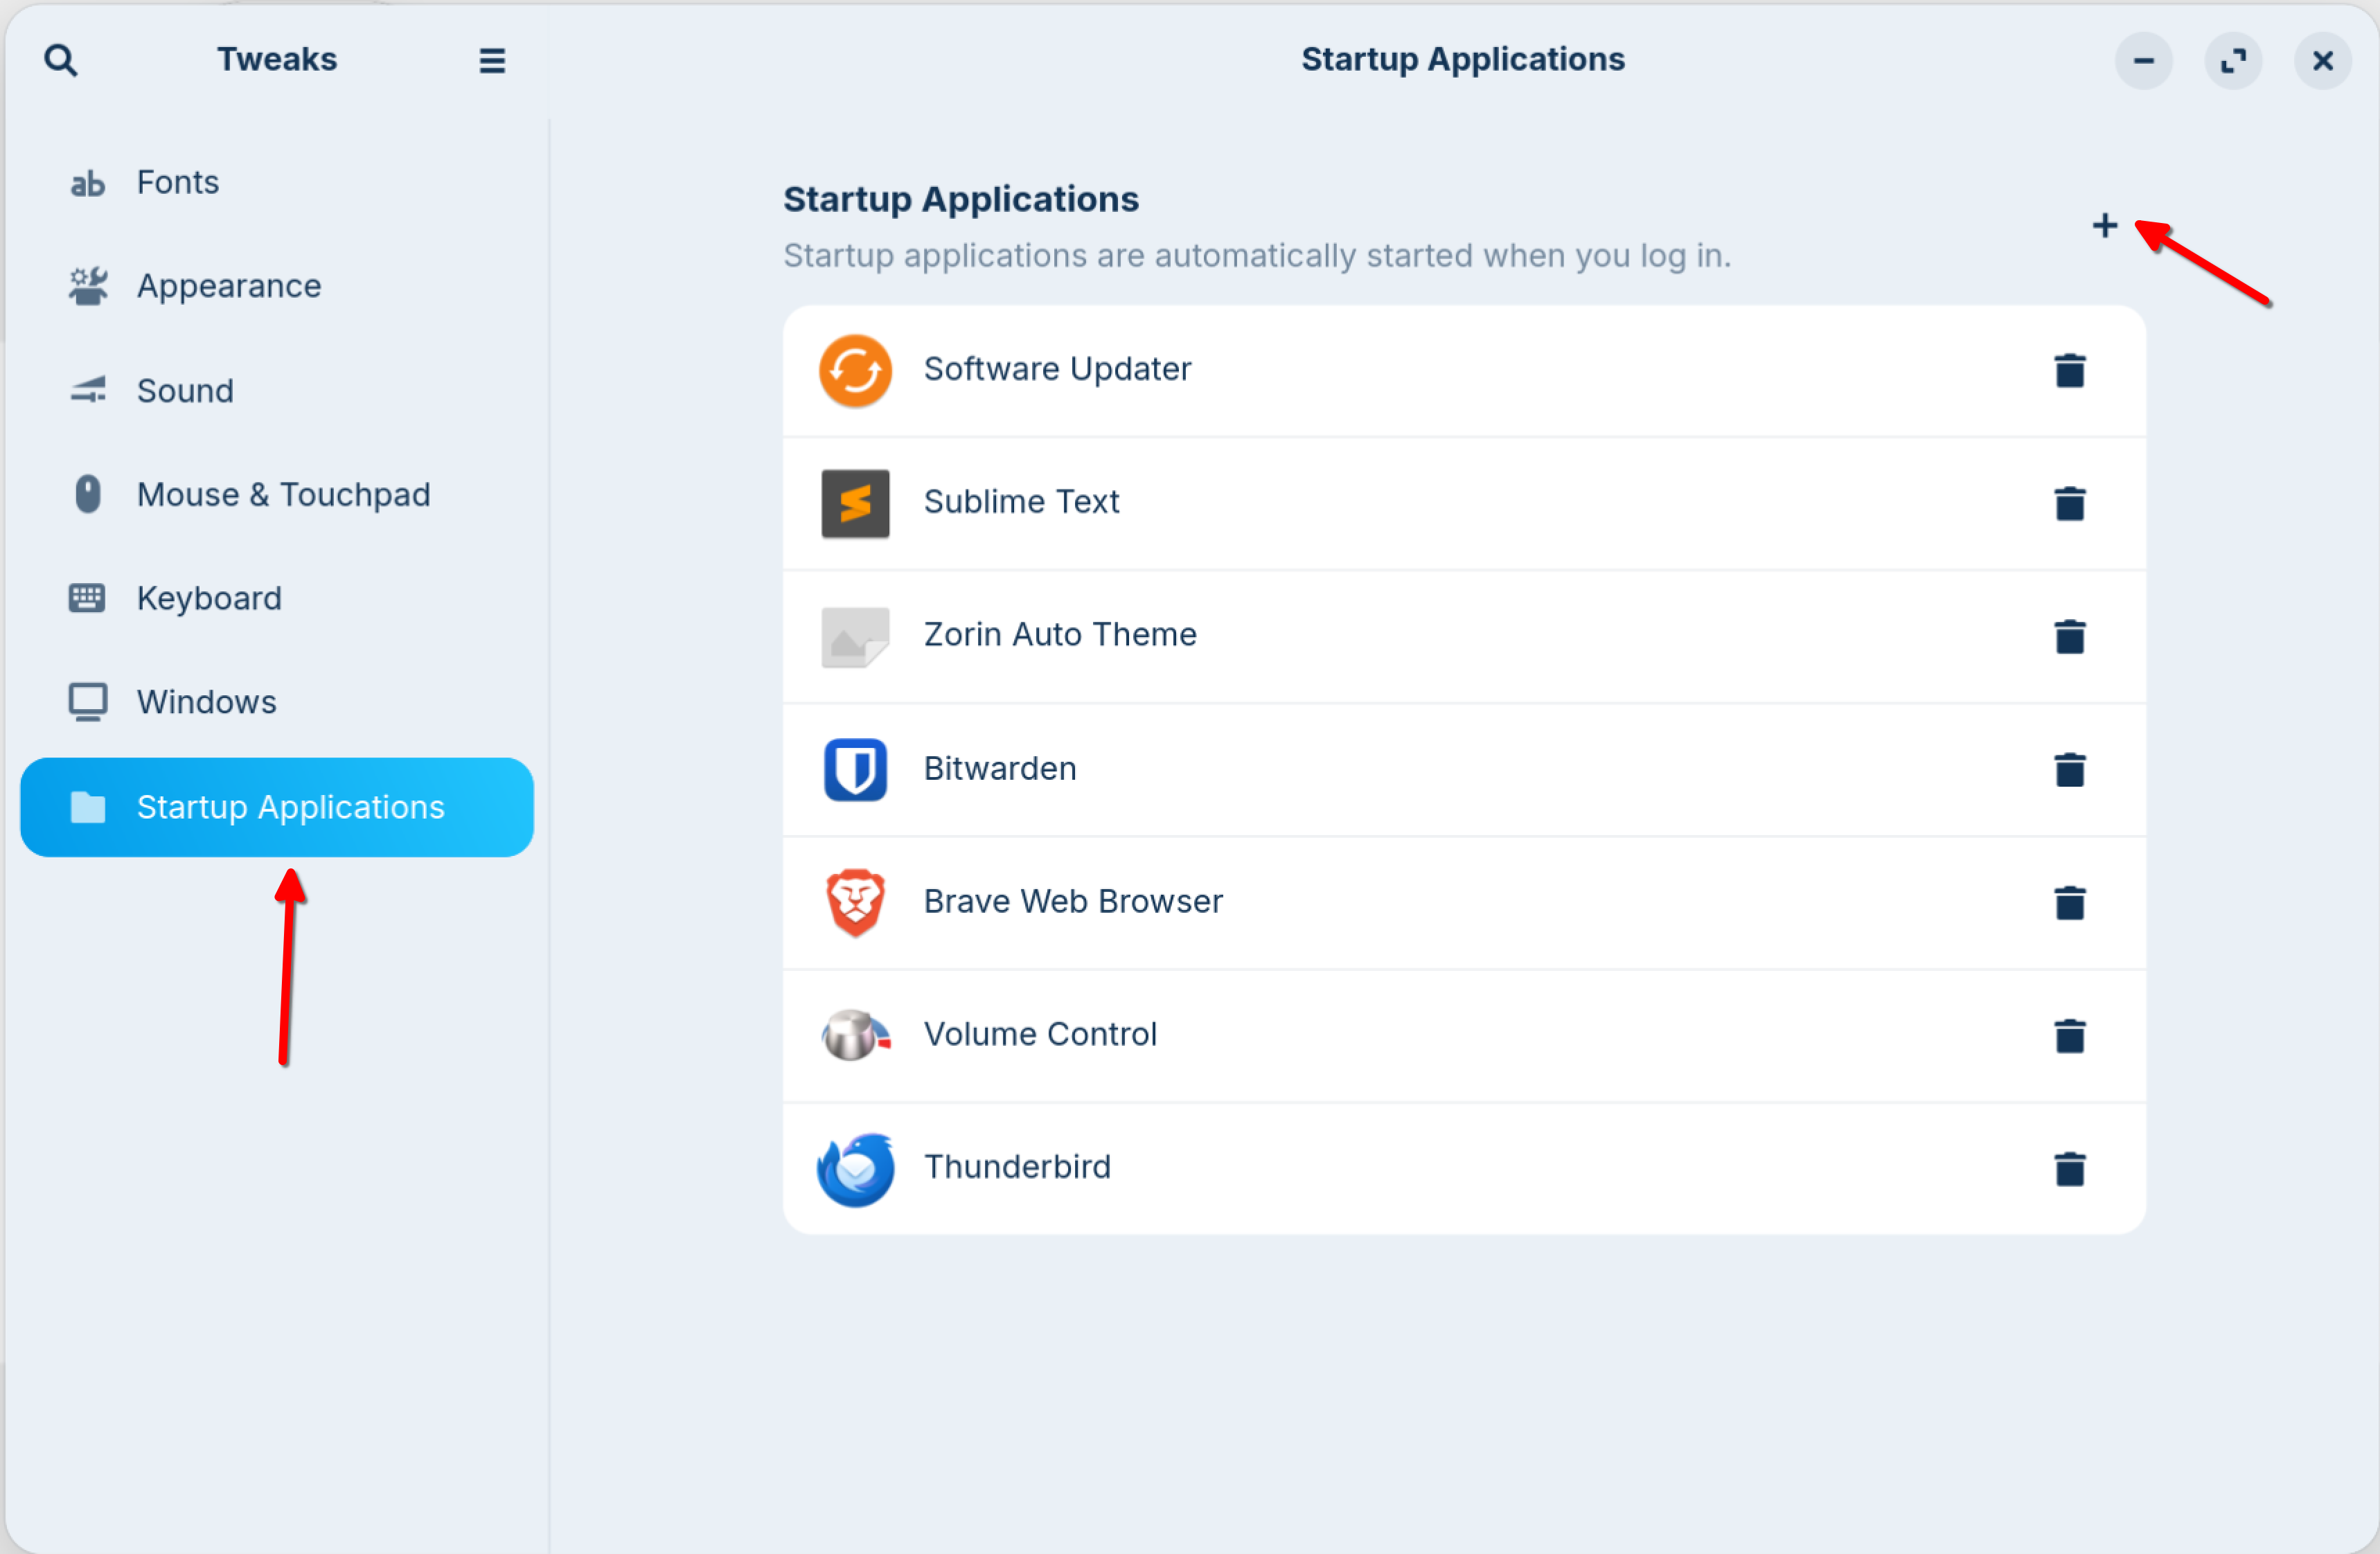
Task: Switch to Appearance section
Action: coord(228,286)
